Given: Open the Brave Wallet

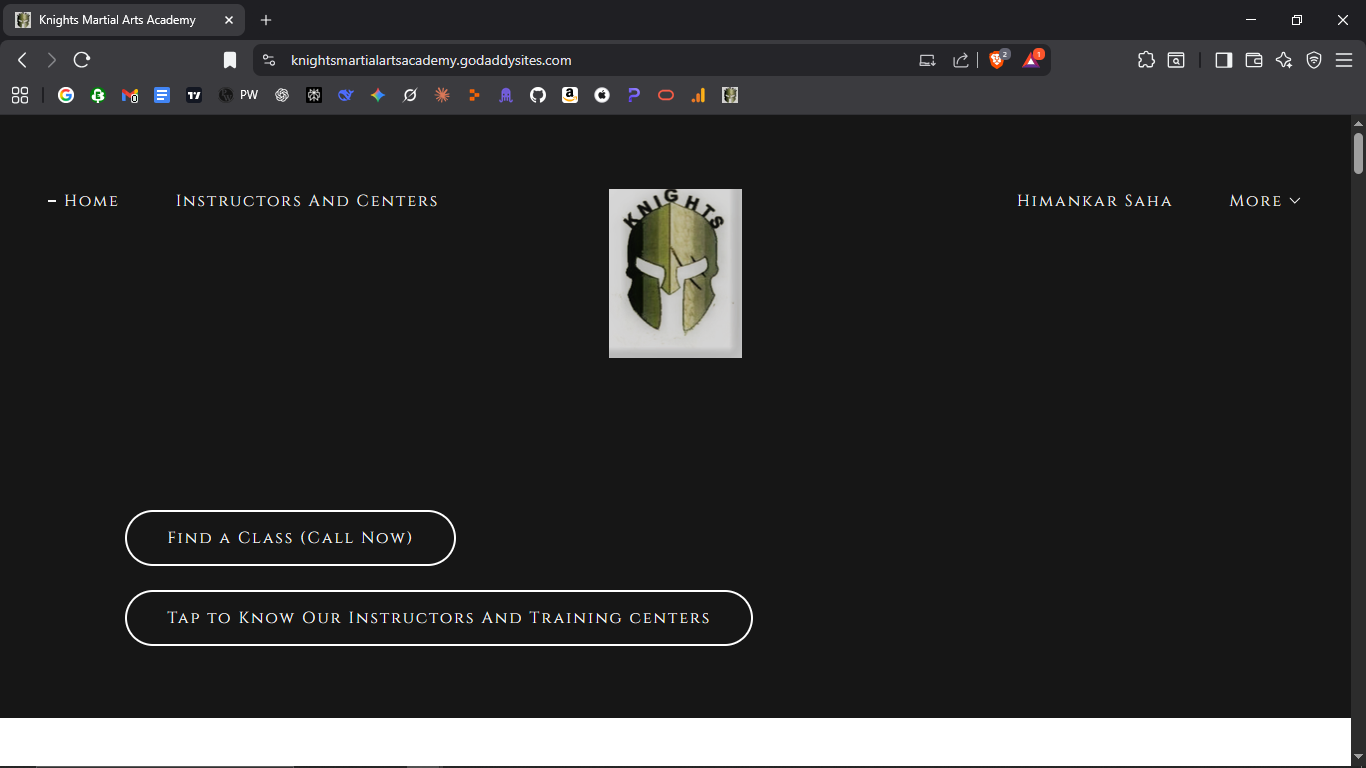Looking at the screenshot, I should coord(1253,60).
